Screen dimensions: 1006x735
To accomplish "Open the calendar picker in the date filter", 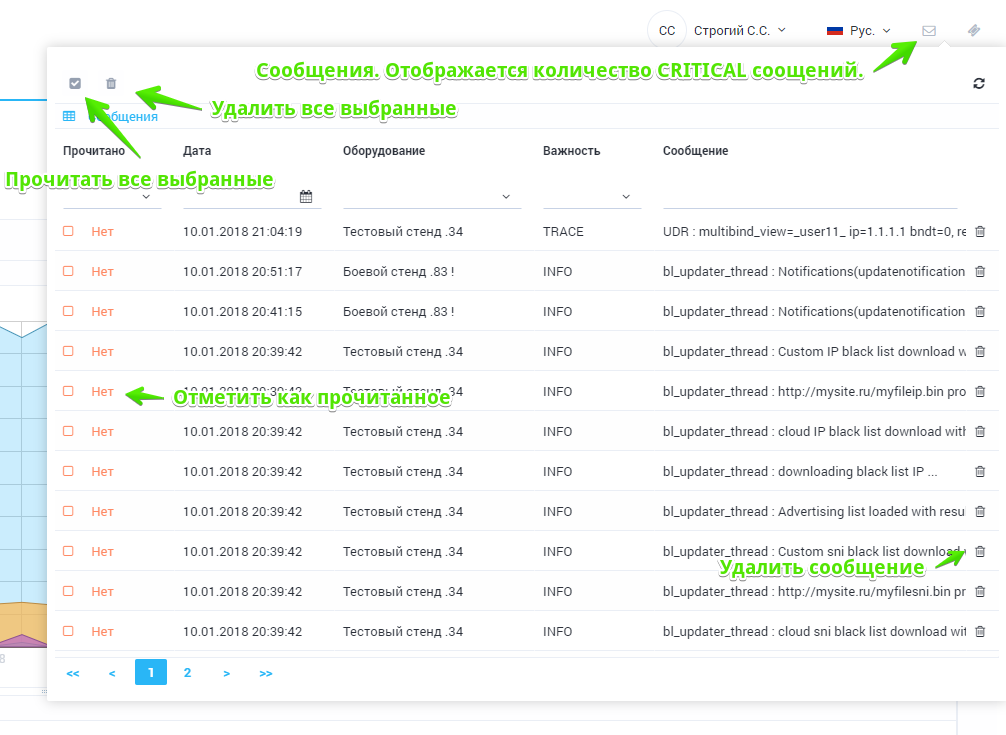I will point(306,196).
